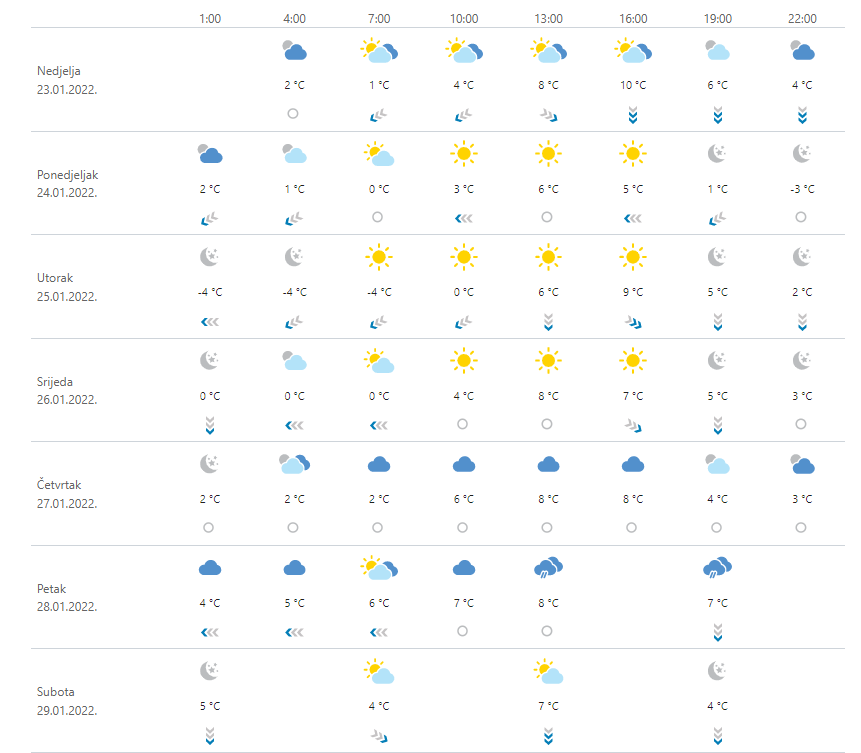Click the wind arrow for Utorak at 16:00
The image size is (861, 753).
pos(632,321)
